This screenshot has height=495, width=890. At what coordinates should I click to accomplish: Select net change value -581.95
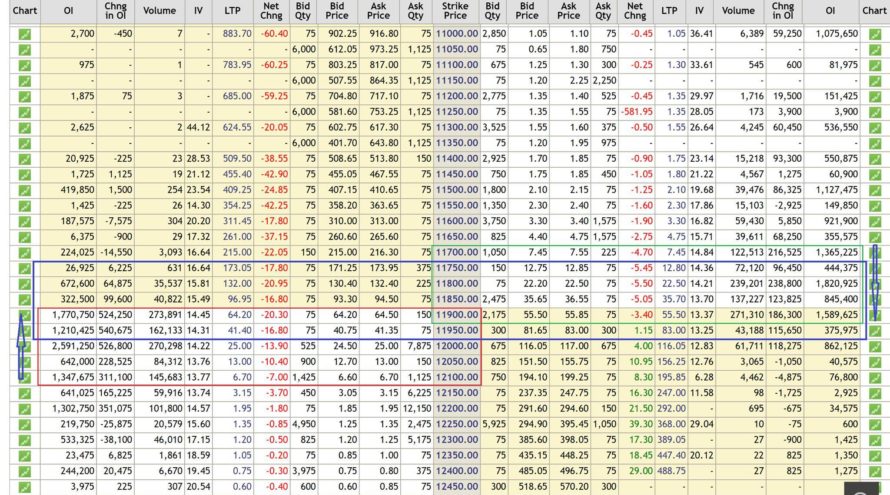tap(636, 112)
